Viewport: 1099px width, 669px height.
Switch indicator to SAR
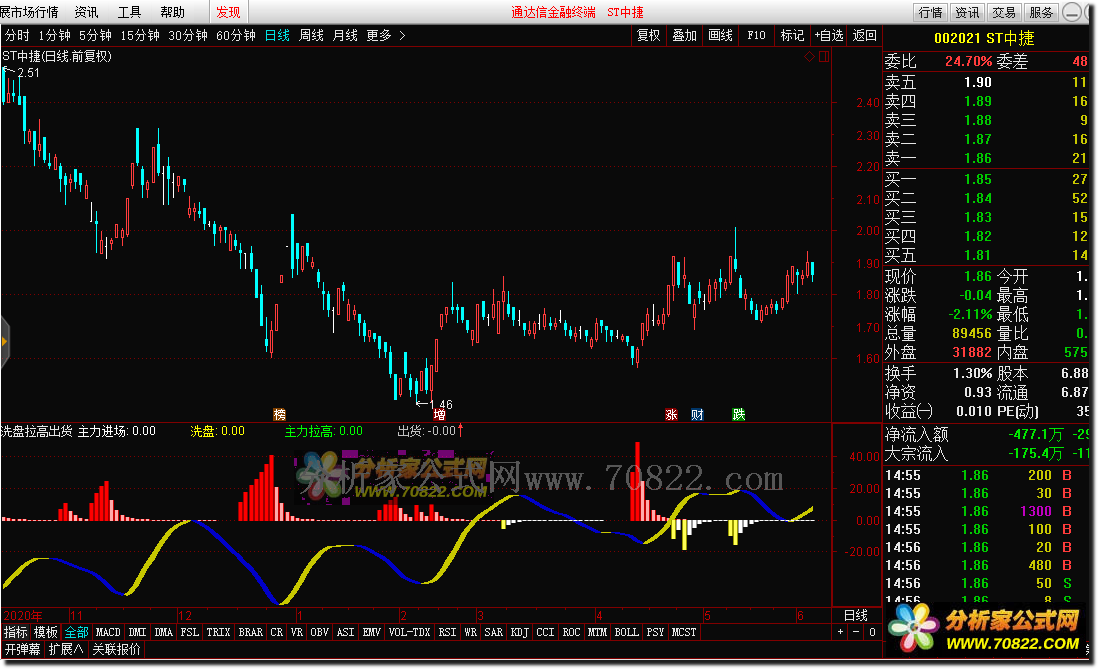pyautogui.click(x=493, y=632)
